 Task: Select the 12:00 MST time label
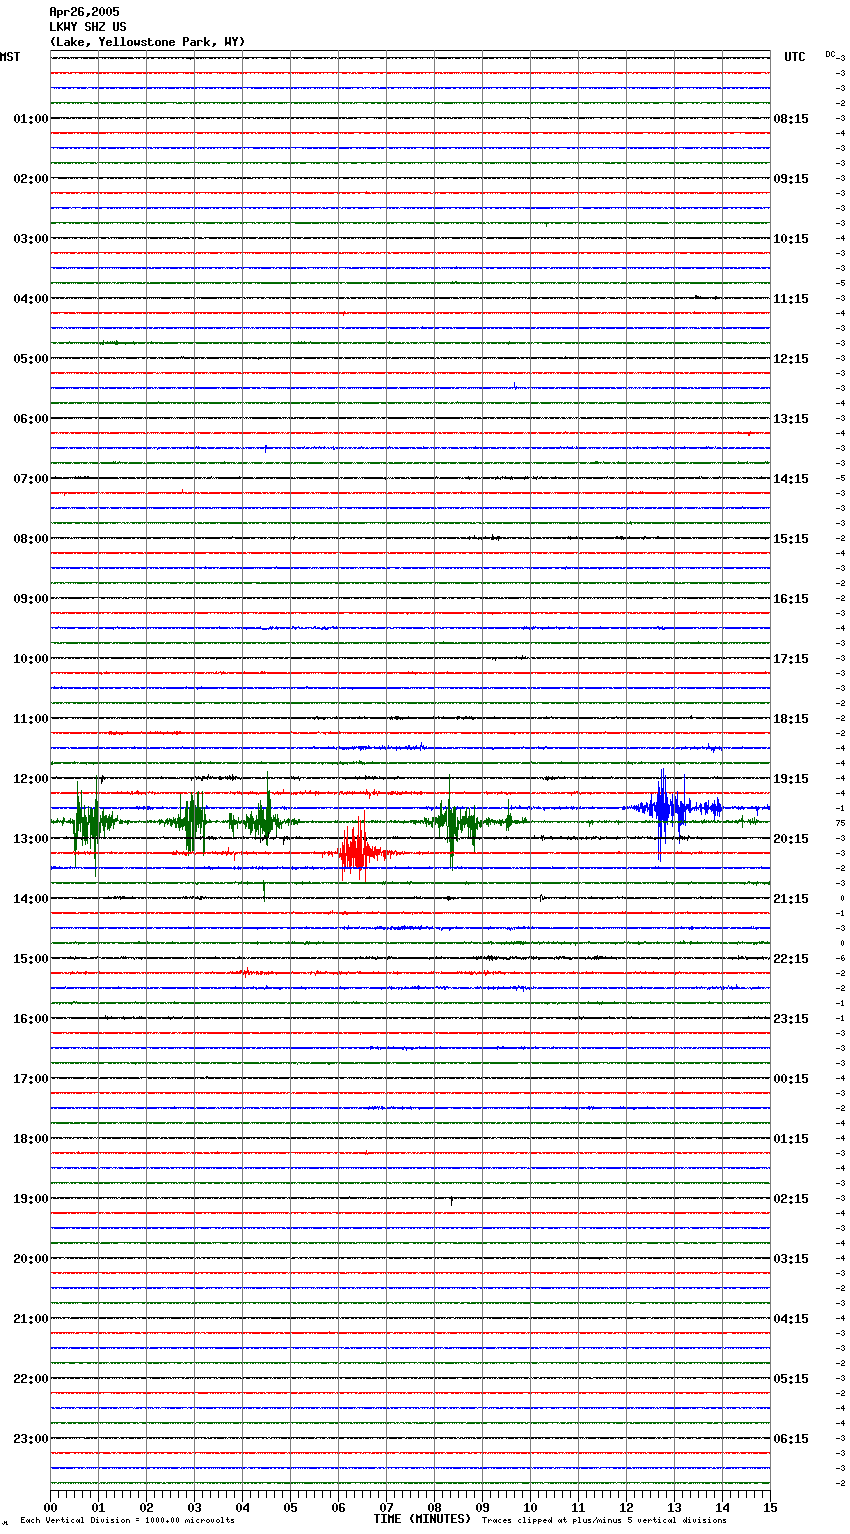click(30, 779)
